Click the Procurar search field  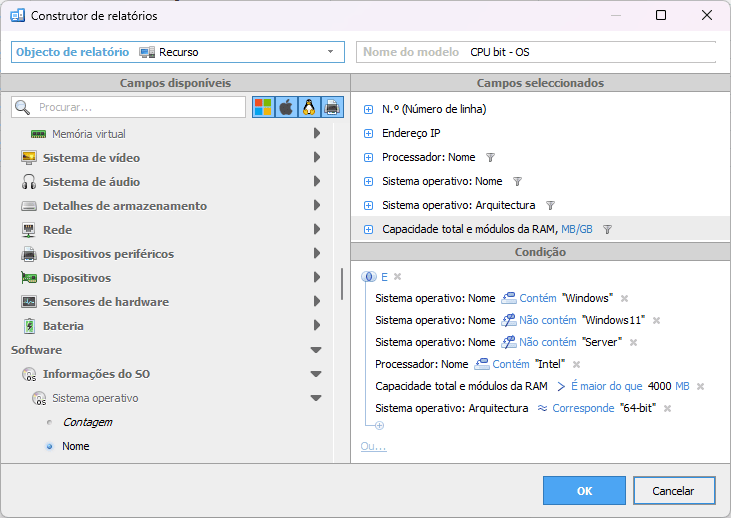[140, 107]
